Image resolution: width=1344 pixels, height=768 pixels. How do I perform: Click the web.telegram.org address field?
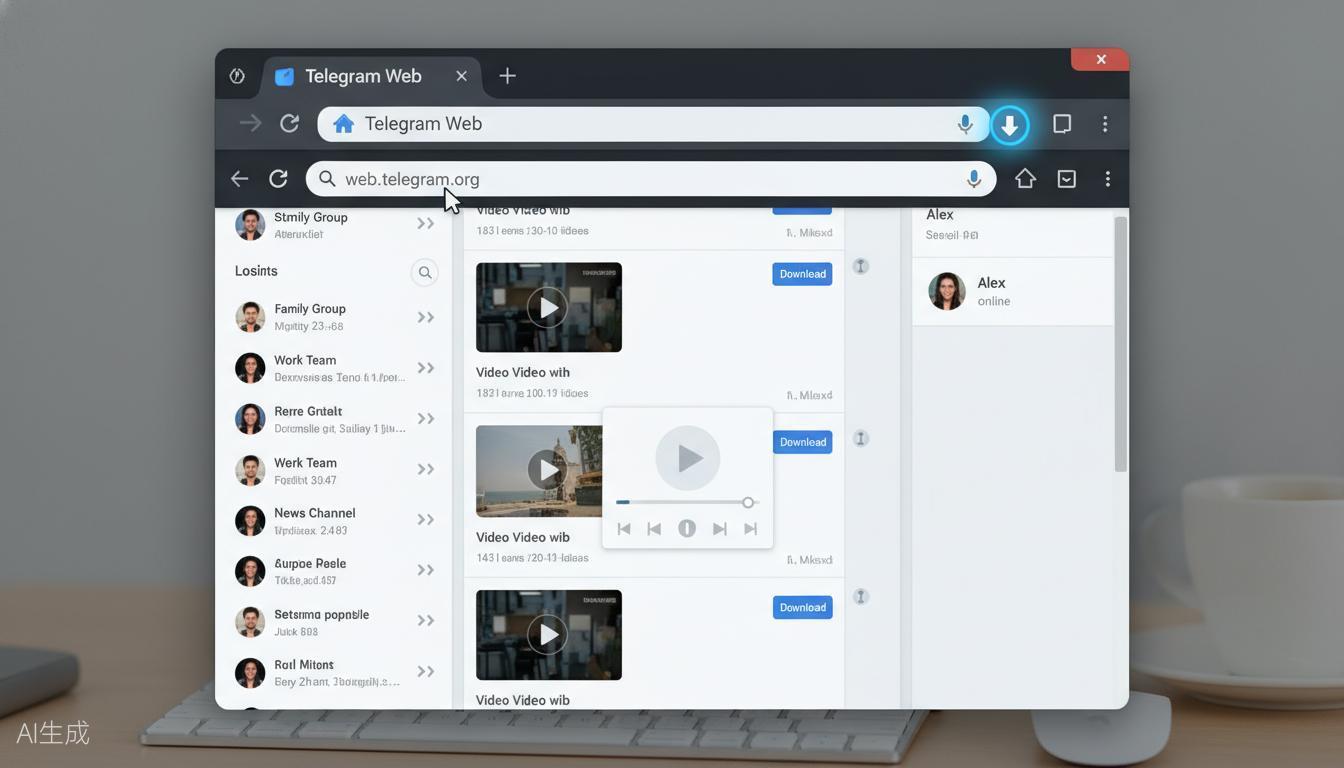(x=651, y=179)
